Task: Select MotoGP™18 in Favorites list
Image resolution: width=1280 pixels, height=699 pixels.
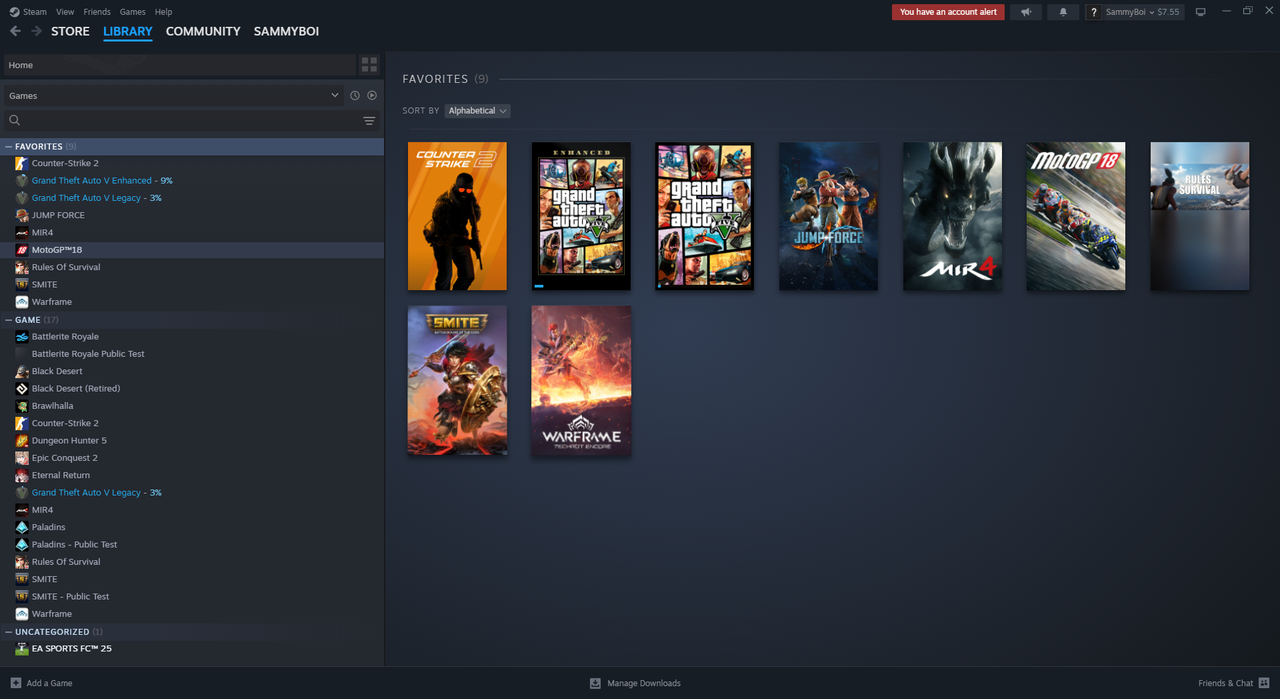Action: coord(192,250)
